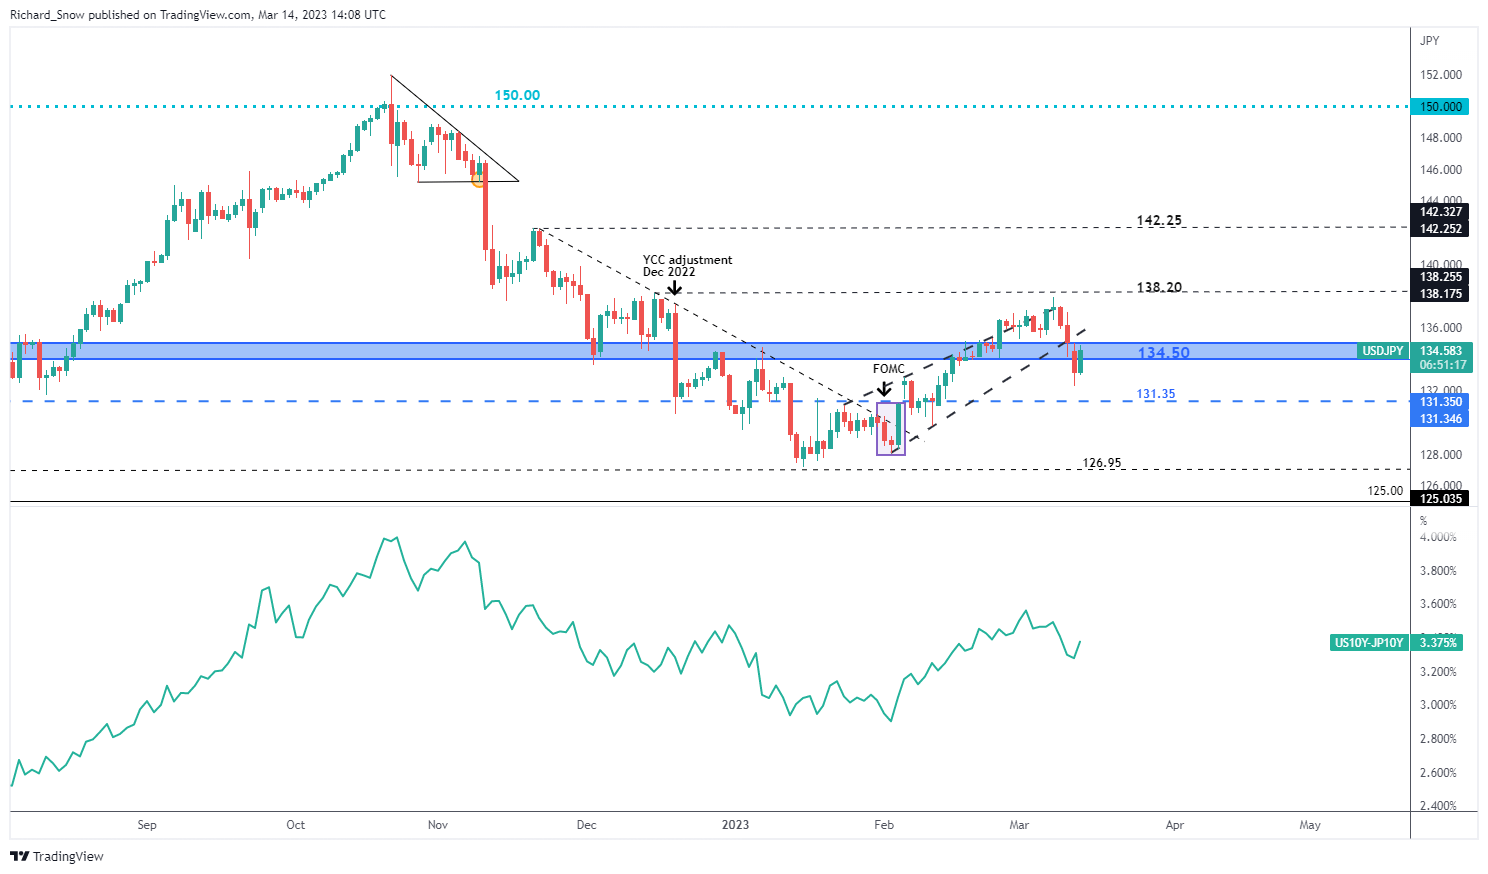
Task: Click the 2023 label on time axis
Action: tap(735, 825)
